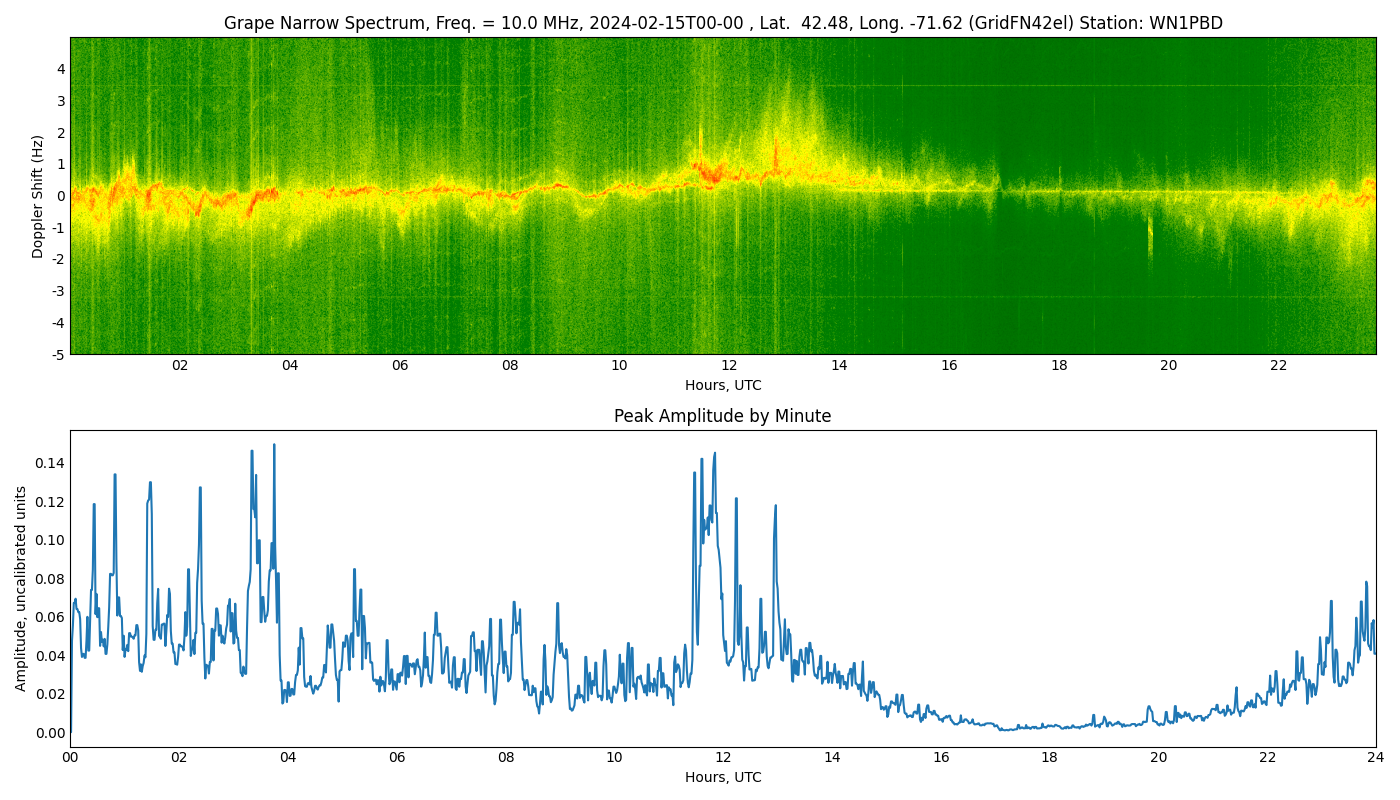The height and width of the screenshot is (800, 1400).
Task: Select the "Doppler Shift (Hz)" axis label
Action: (38, 196)
